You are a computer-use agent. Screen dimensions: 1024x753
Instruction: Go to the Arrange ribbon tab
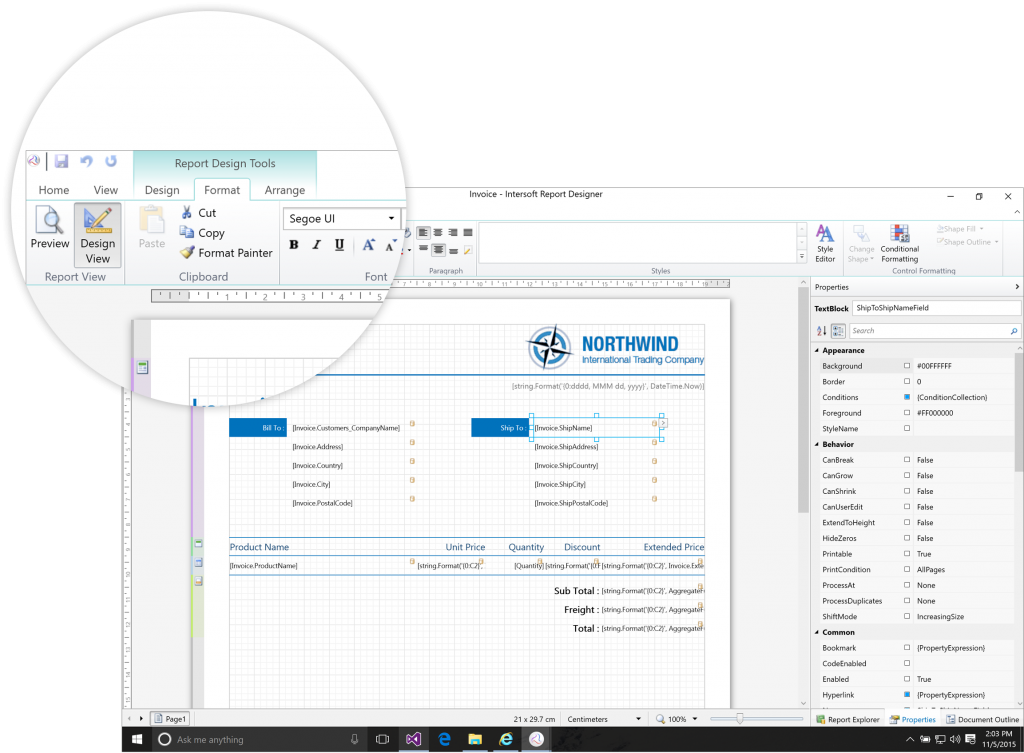(x=285, y=190)
